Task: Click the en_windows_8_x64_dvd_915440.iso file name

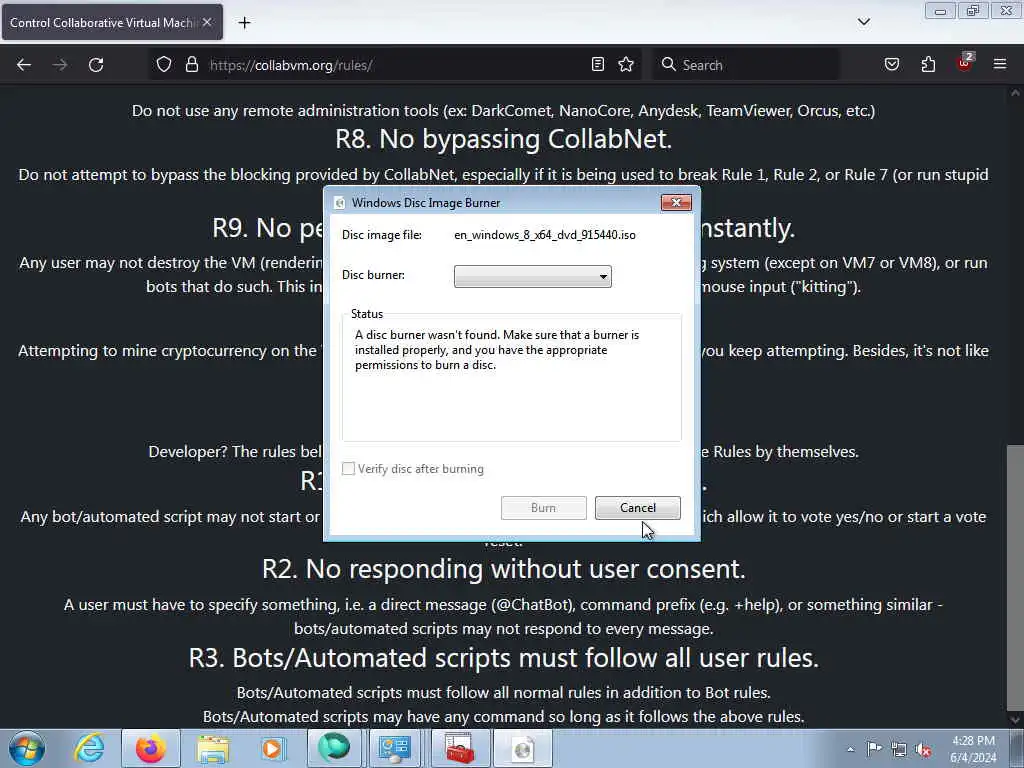Action: click(x=545, y=235)
